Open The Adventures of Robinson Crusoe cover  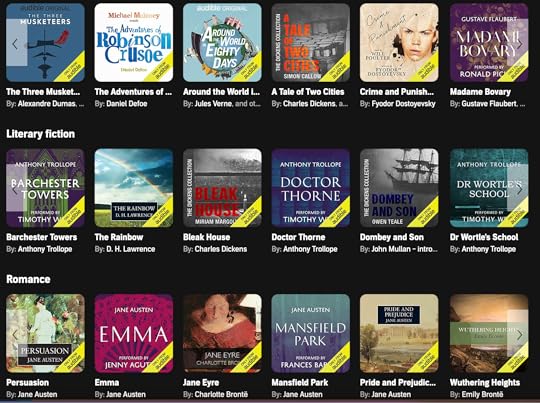tap(134, 43)
